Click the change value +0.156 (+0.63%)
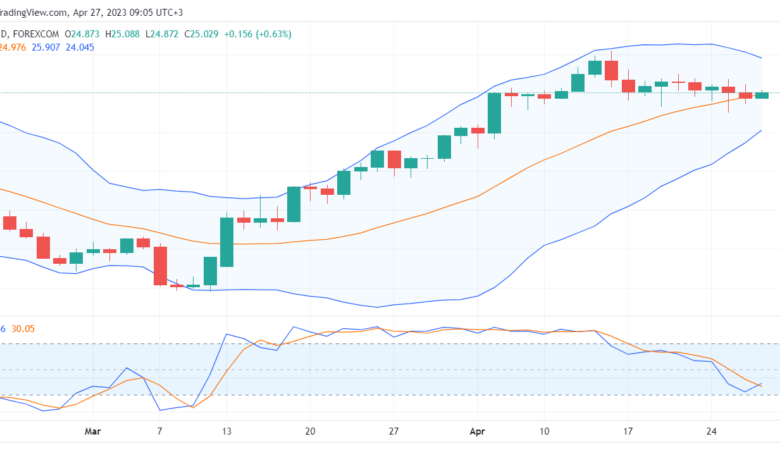Viewport: 780px width, 470px height. [258, 34]
